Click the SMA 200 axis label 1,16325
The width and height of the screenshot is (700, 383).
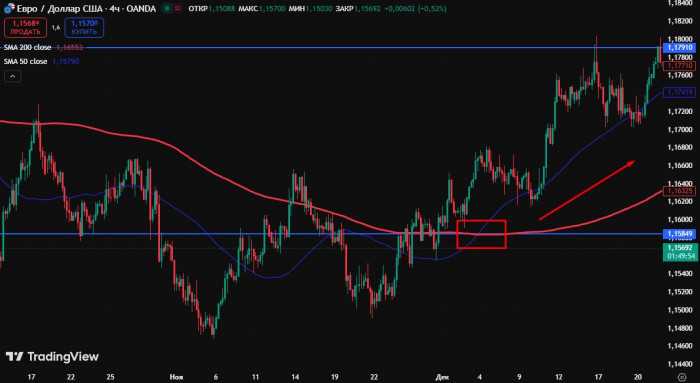[679, 191]
